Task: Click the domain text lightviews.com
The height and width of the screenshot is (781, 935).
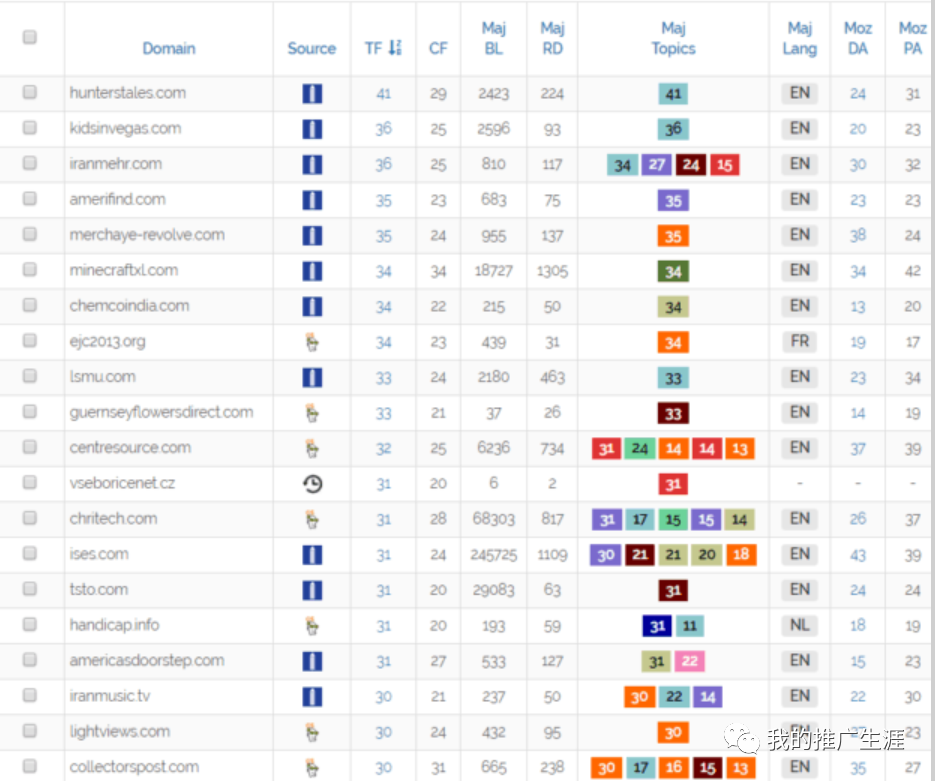Action: pos(119,732)
